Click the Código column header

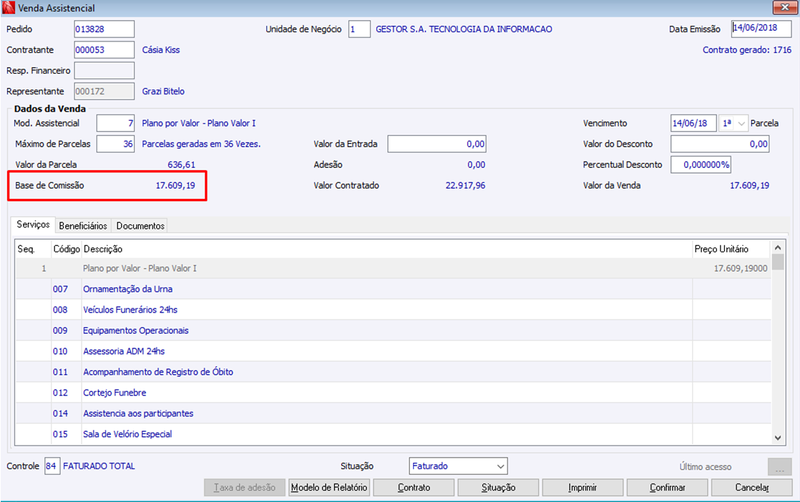click(66, 249)
